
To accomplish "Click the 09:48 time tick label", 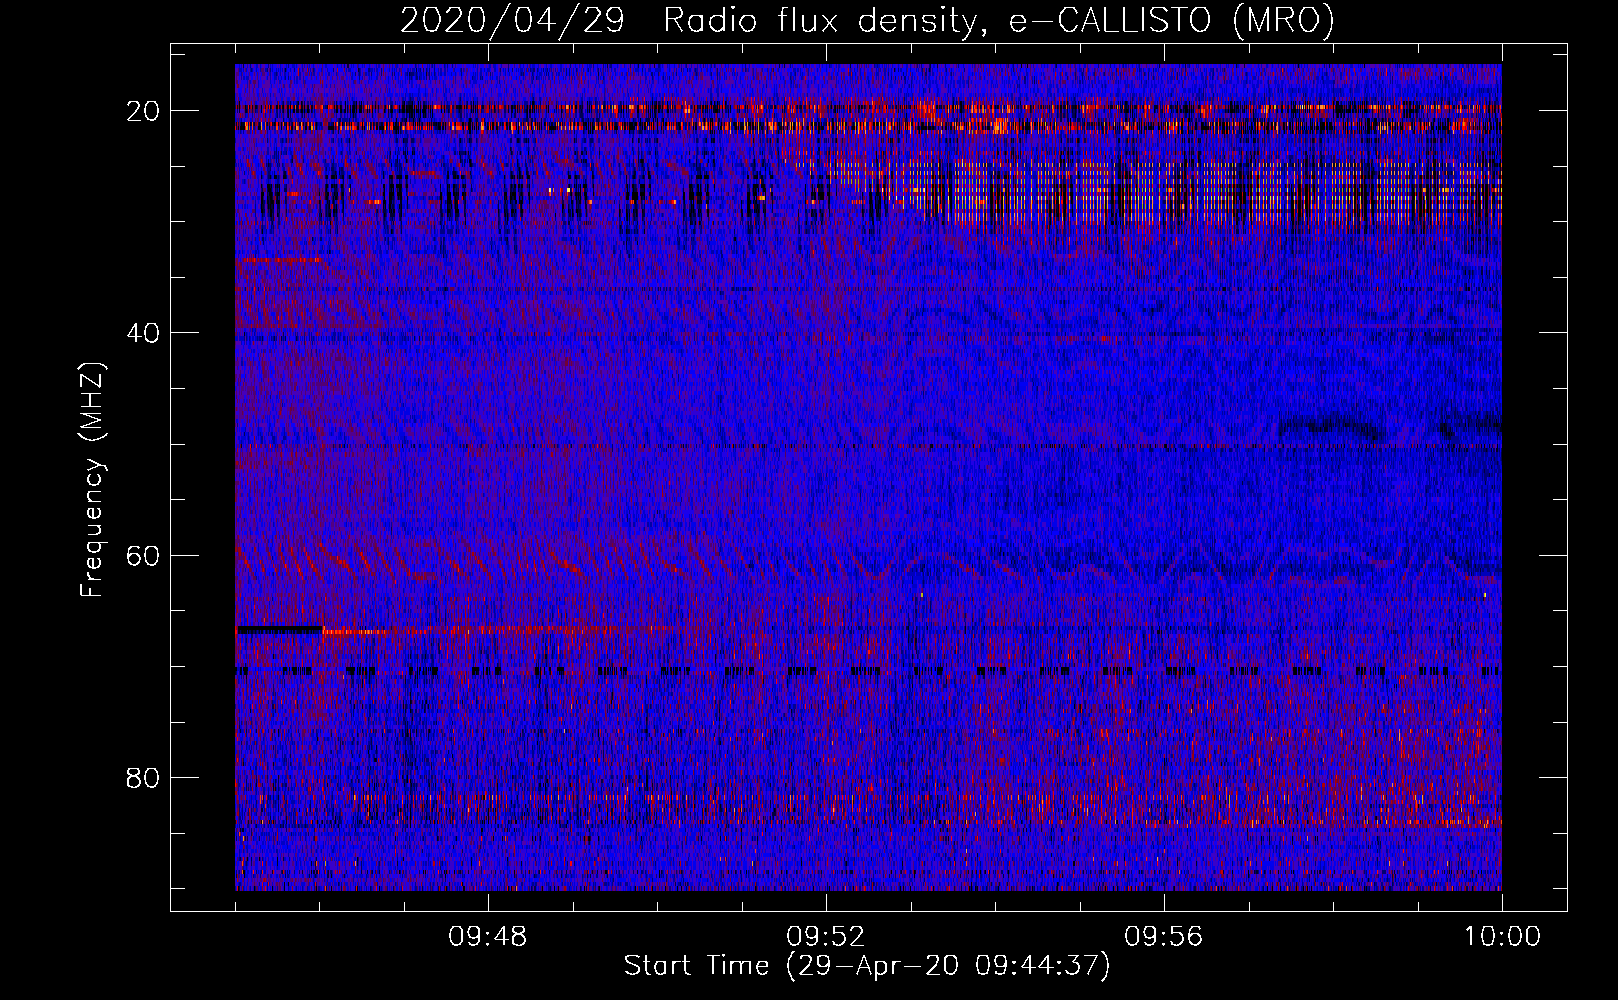I will (488, 937).
